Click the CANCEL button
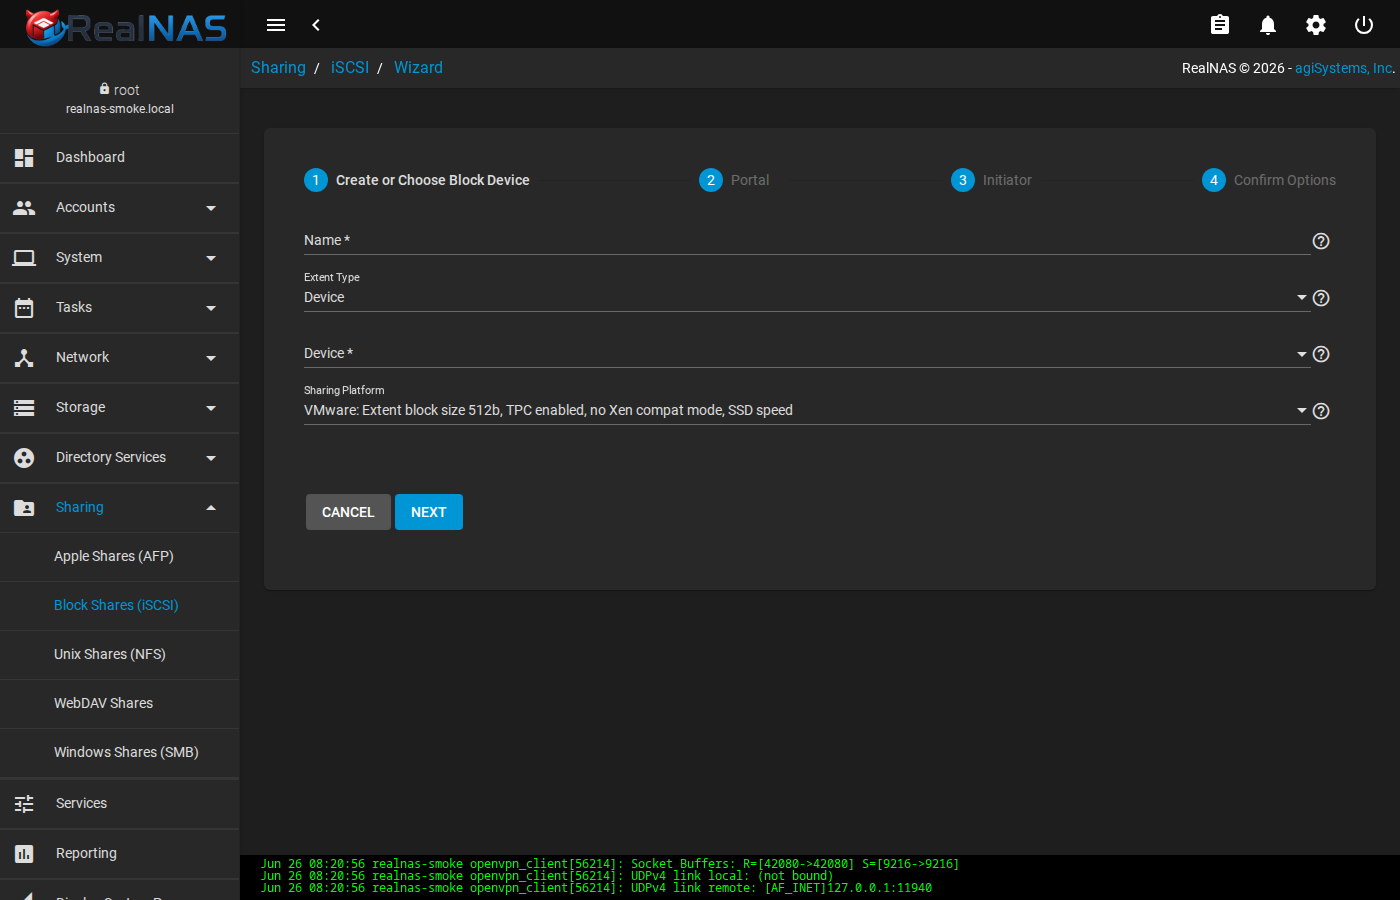Viewport: 1400px width, 900px height. [348, 512]
